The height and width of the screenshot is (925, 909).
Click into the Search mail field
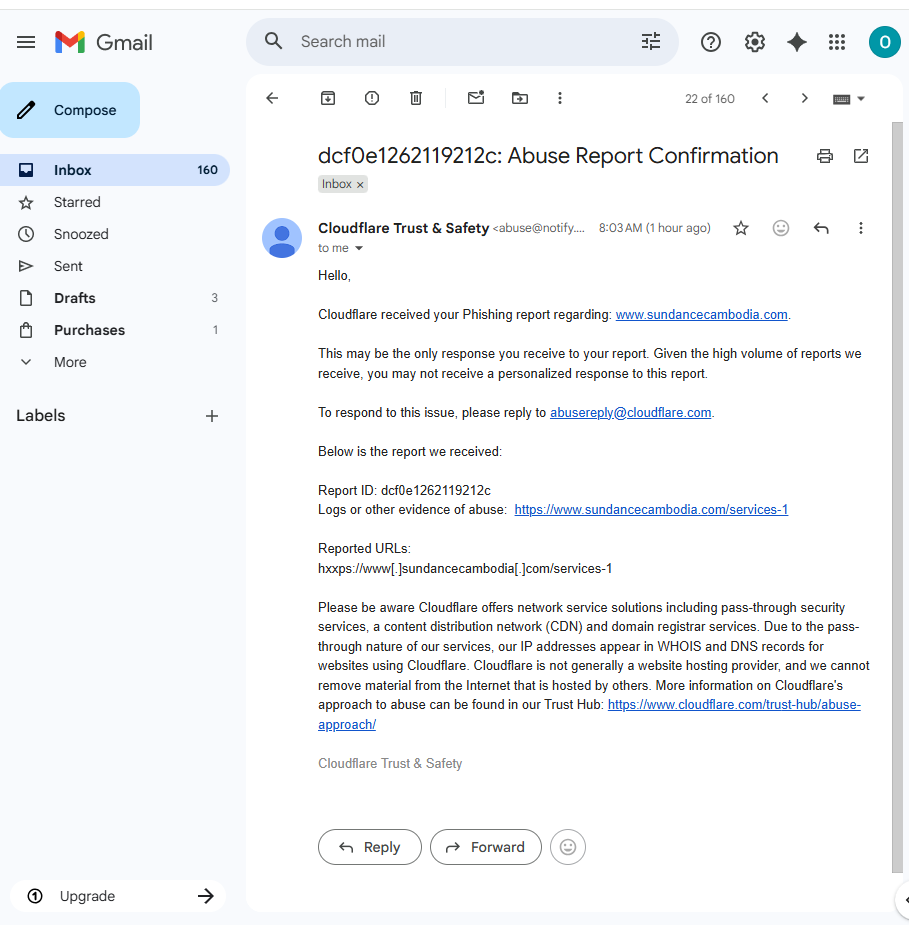coord(461,41)
